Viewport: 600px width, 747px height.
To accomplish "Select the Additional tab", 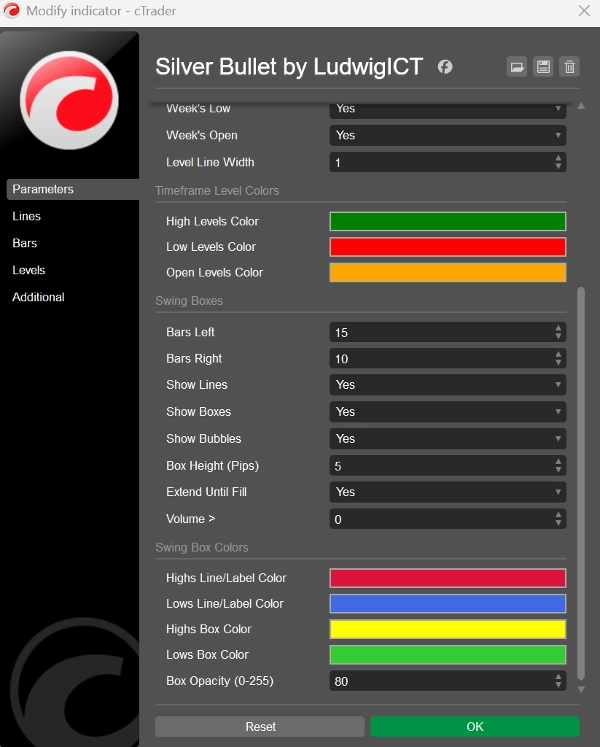I will pyautogui.click(x=38, y=297).
